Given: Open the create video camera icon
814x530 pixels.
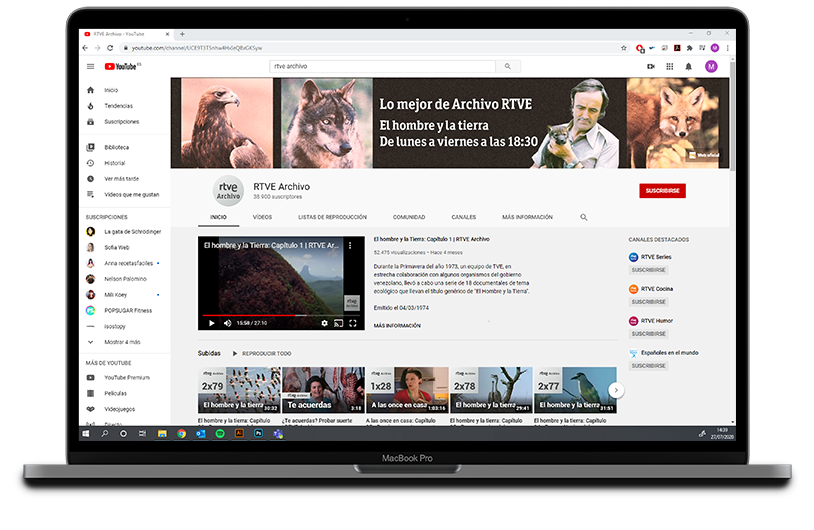Looking at the screenshot, I should tap(651, 67).
